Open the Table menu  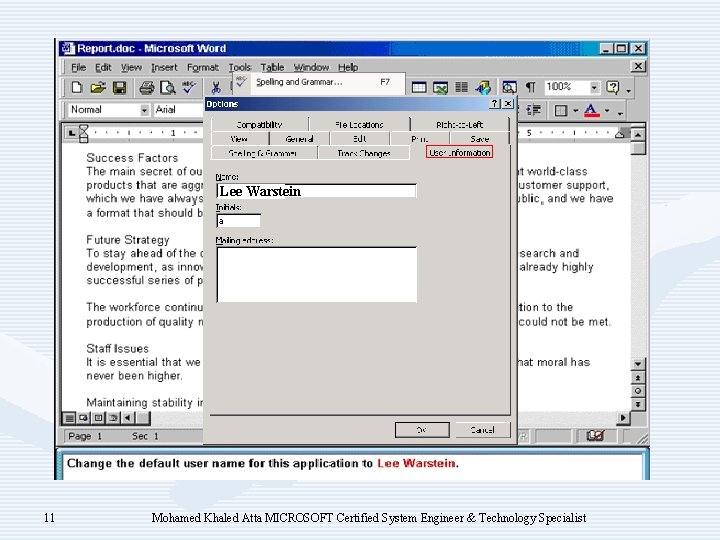272,68
